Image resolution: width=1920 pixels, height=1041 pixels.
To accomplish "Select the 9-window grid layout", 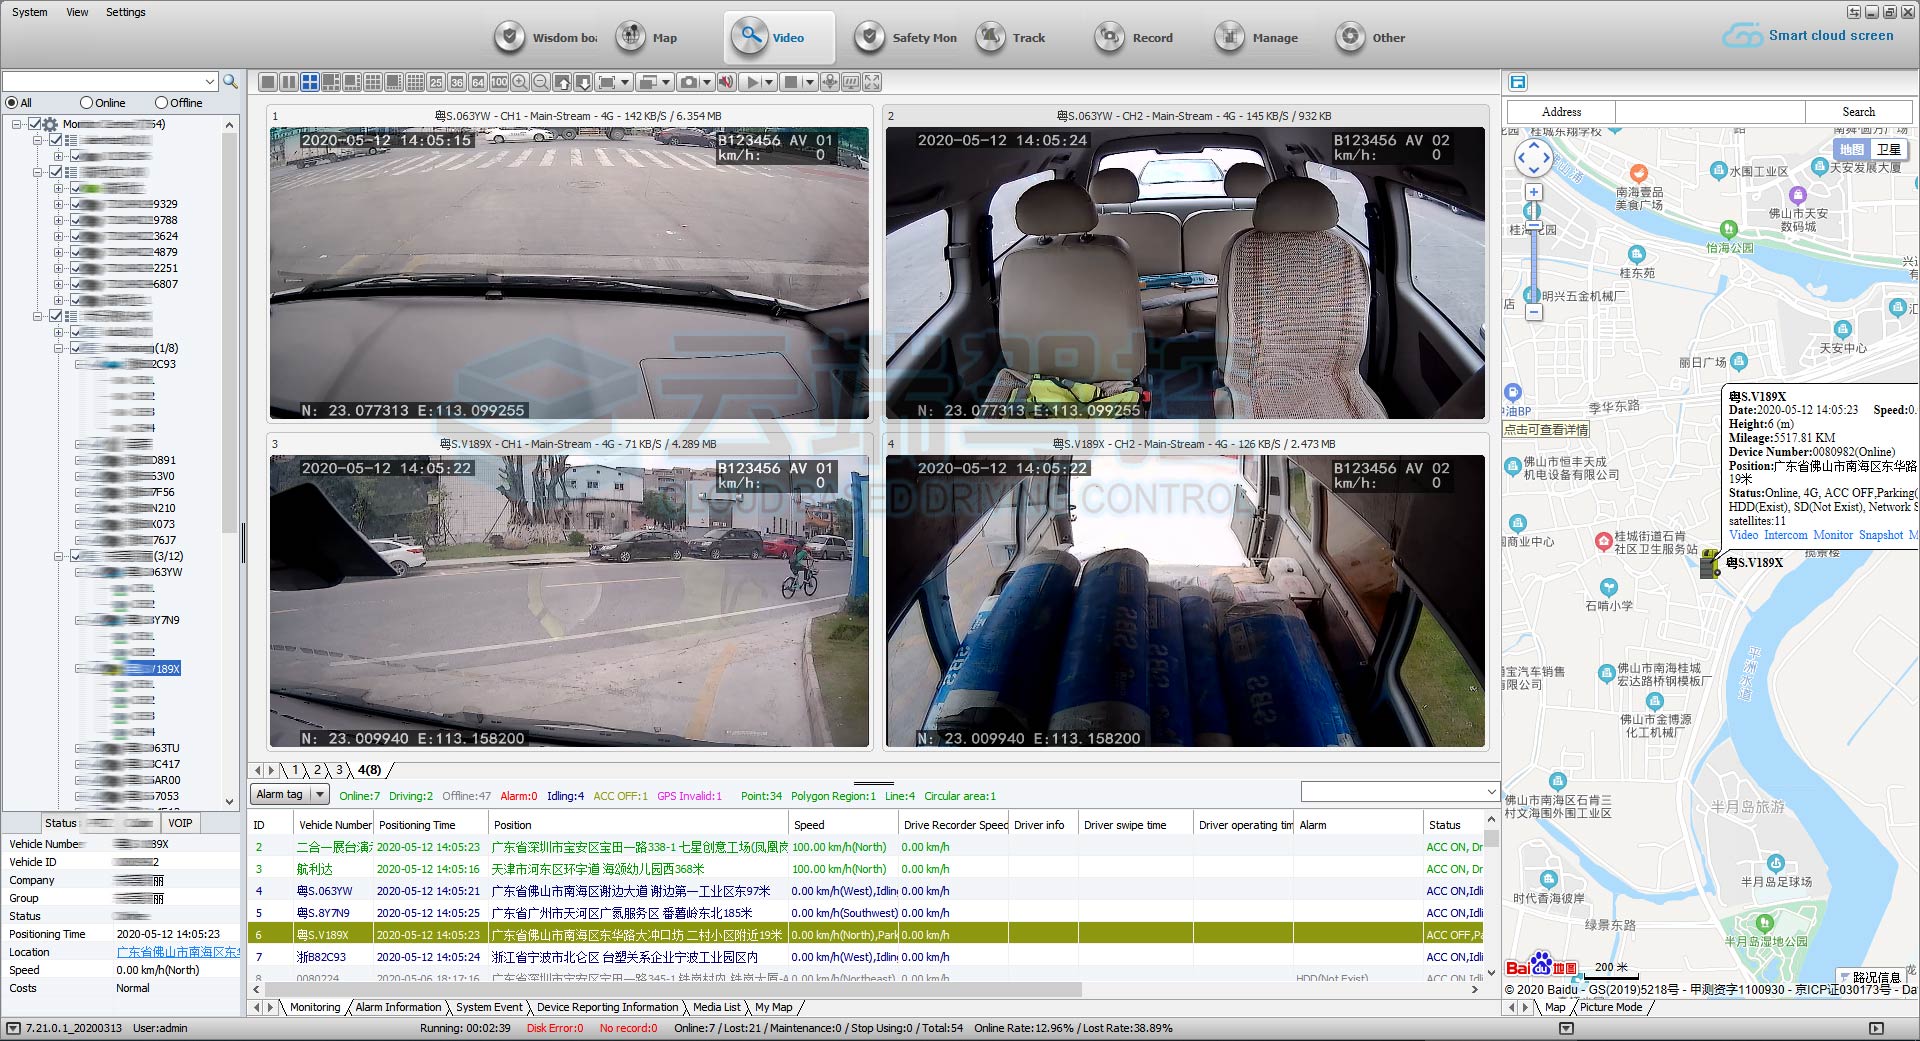I will pos(373,82).
